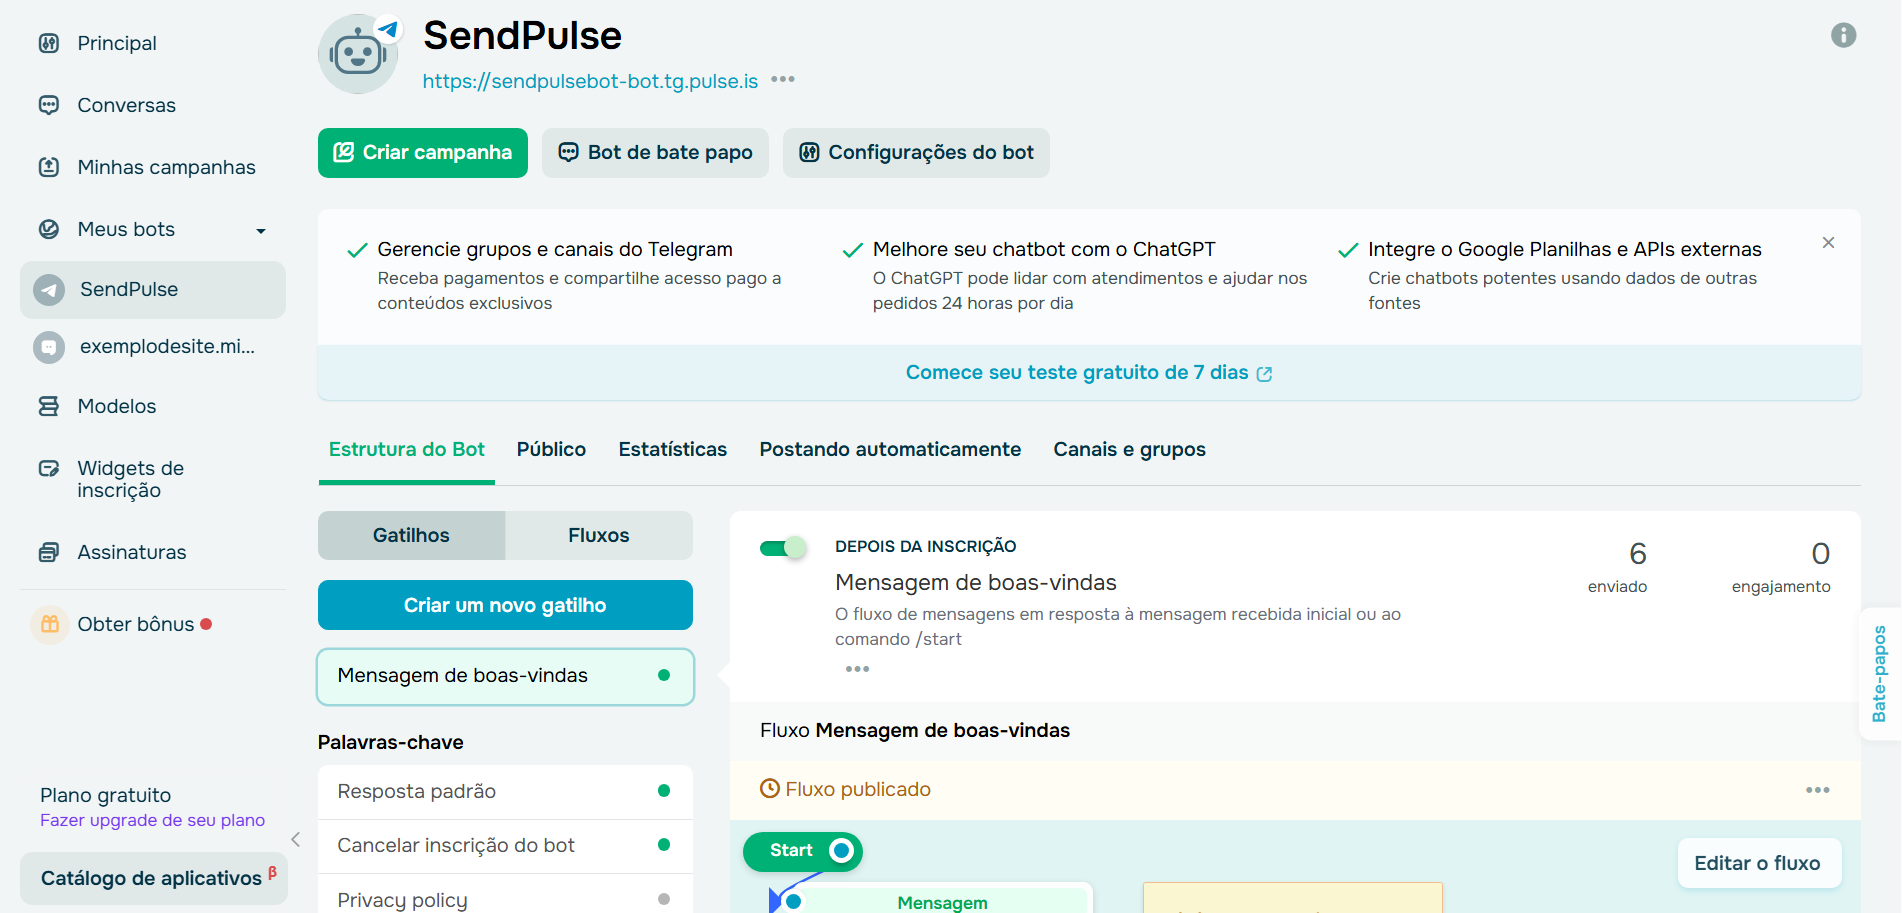Screen dimensions: 1902x913
Task: Switch to Público tab
Action: tap(551, 450)
